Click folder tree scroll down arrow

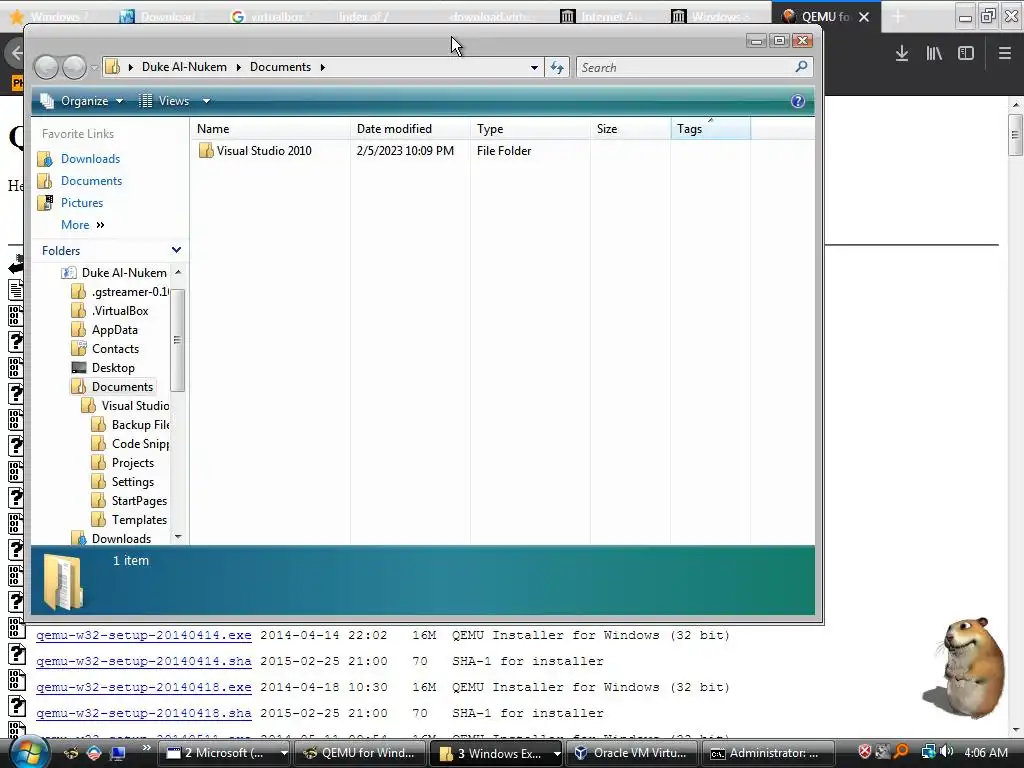click(178, 537)
